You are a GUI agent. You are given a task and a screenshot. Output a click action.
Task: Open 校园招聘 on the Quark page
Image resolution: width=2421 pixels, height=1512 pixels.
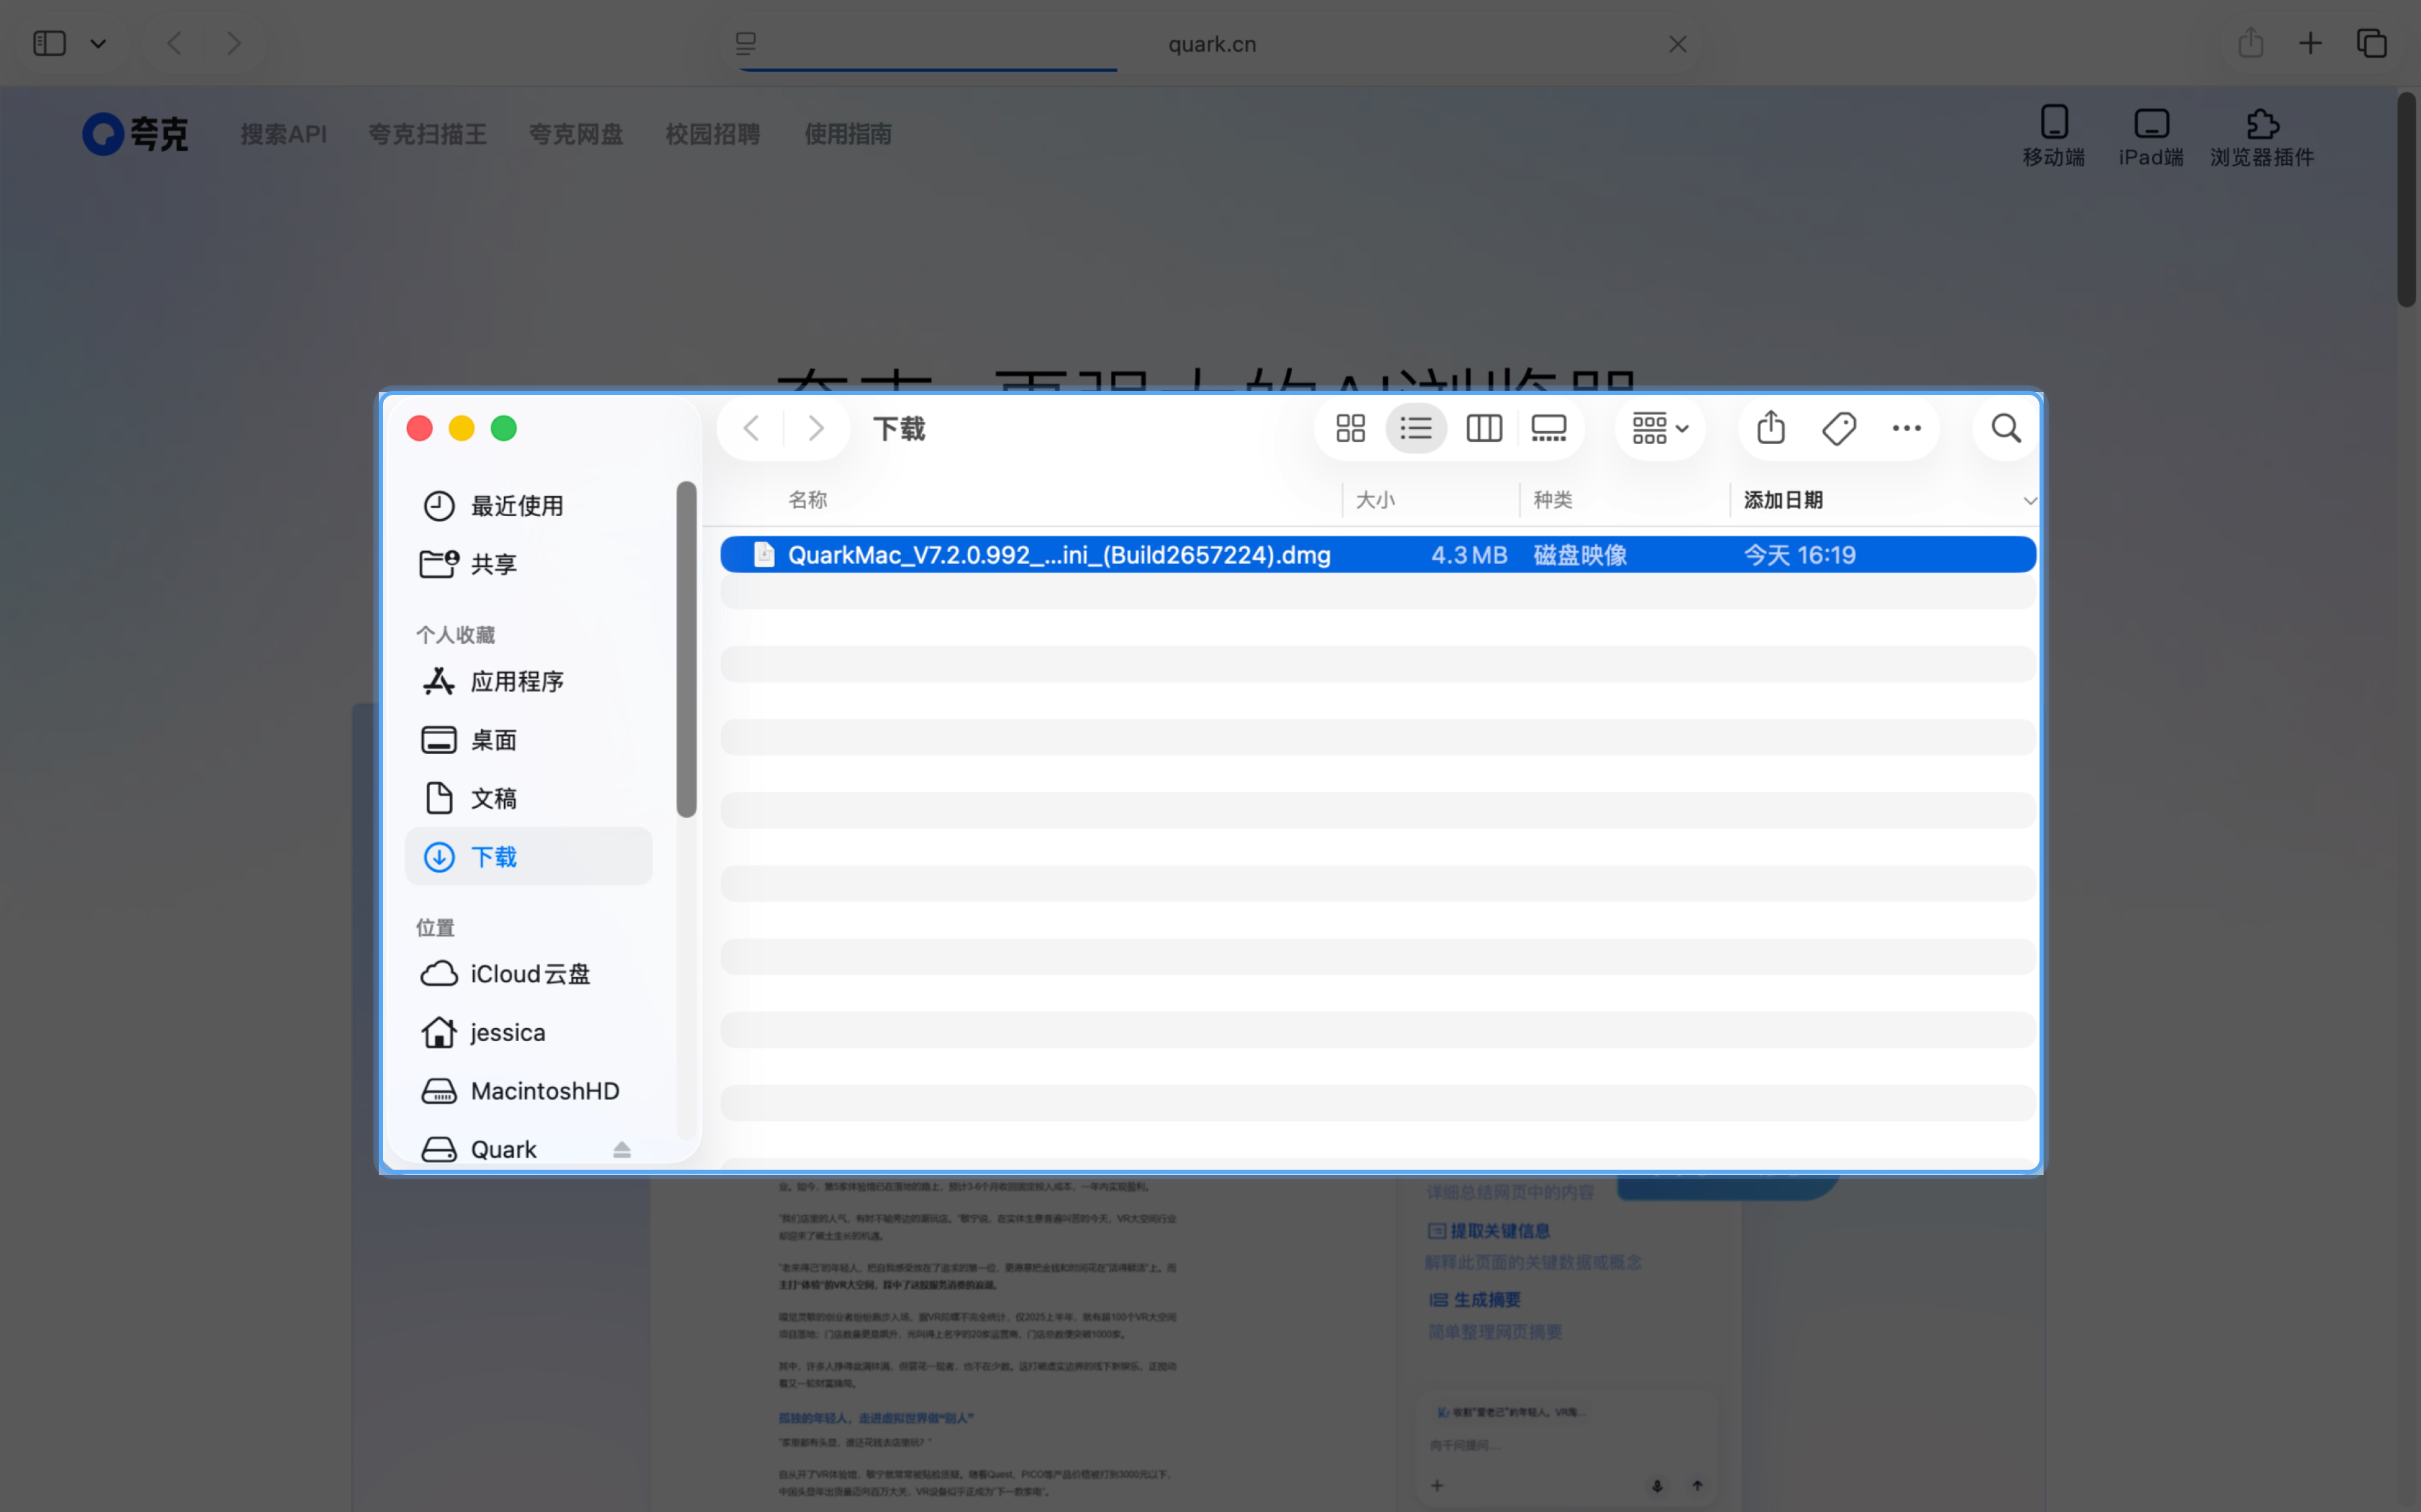[712, 134]
